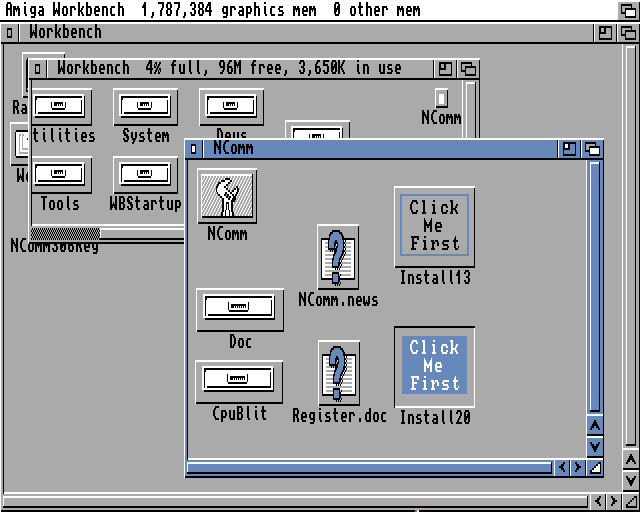Launch the highlighted Install20 Click Me First icon

click(434, 367)
